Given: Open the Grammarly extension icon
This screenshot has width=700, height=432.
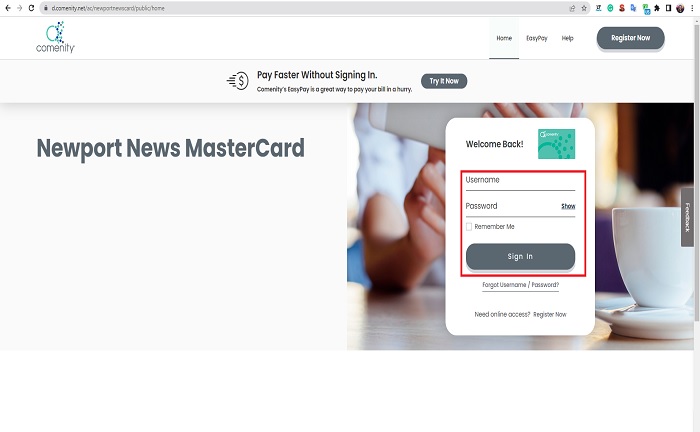Looking at the screenshot, I should [x=610, y=8].
